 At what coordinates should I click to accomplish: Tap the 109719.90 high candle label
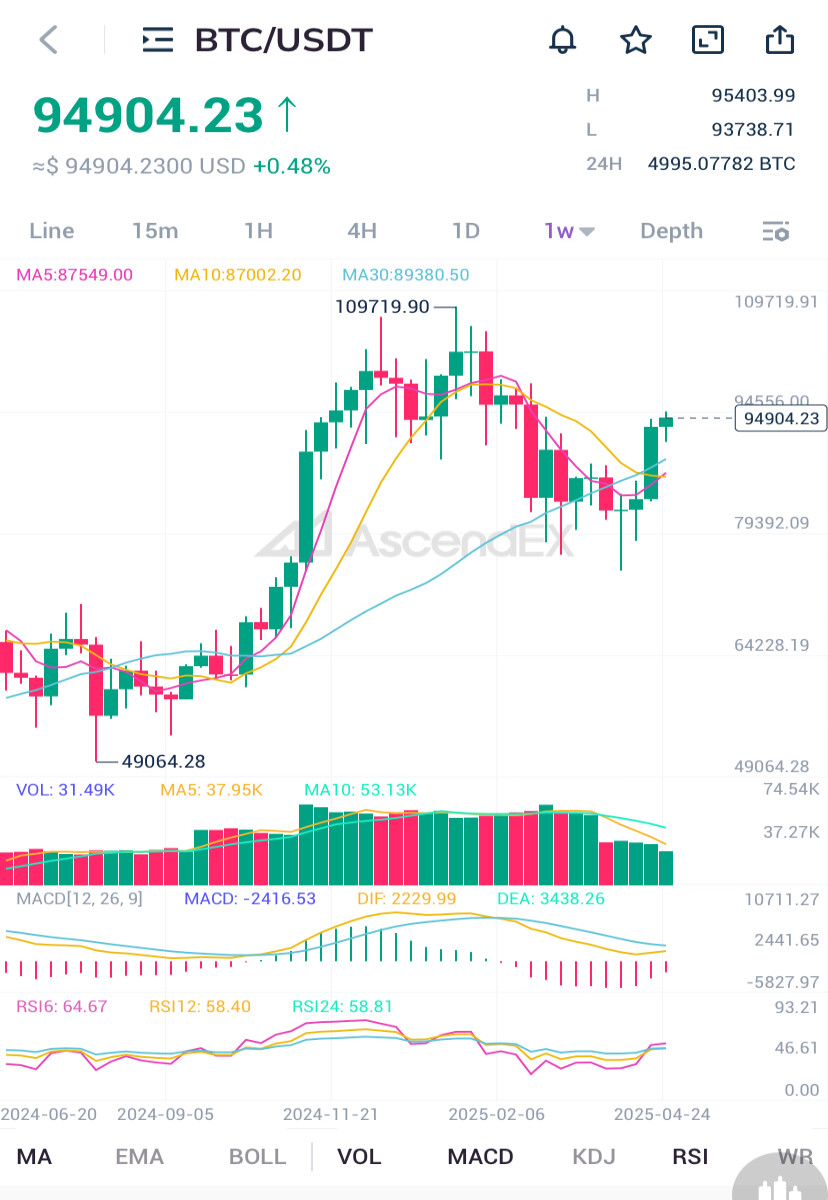tap(382, 307)
